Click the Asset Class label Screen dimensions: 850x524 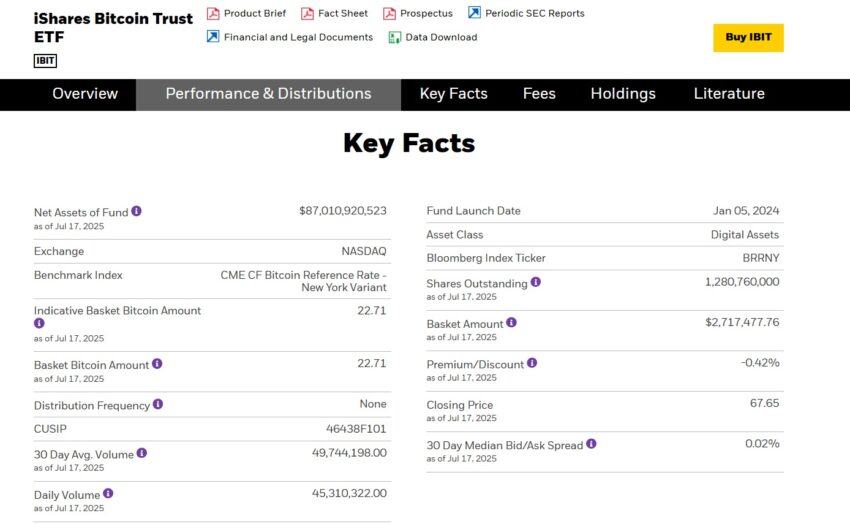click(x=454, y=235)
